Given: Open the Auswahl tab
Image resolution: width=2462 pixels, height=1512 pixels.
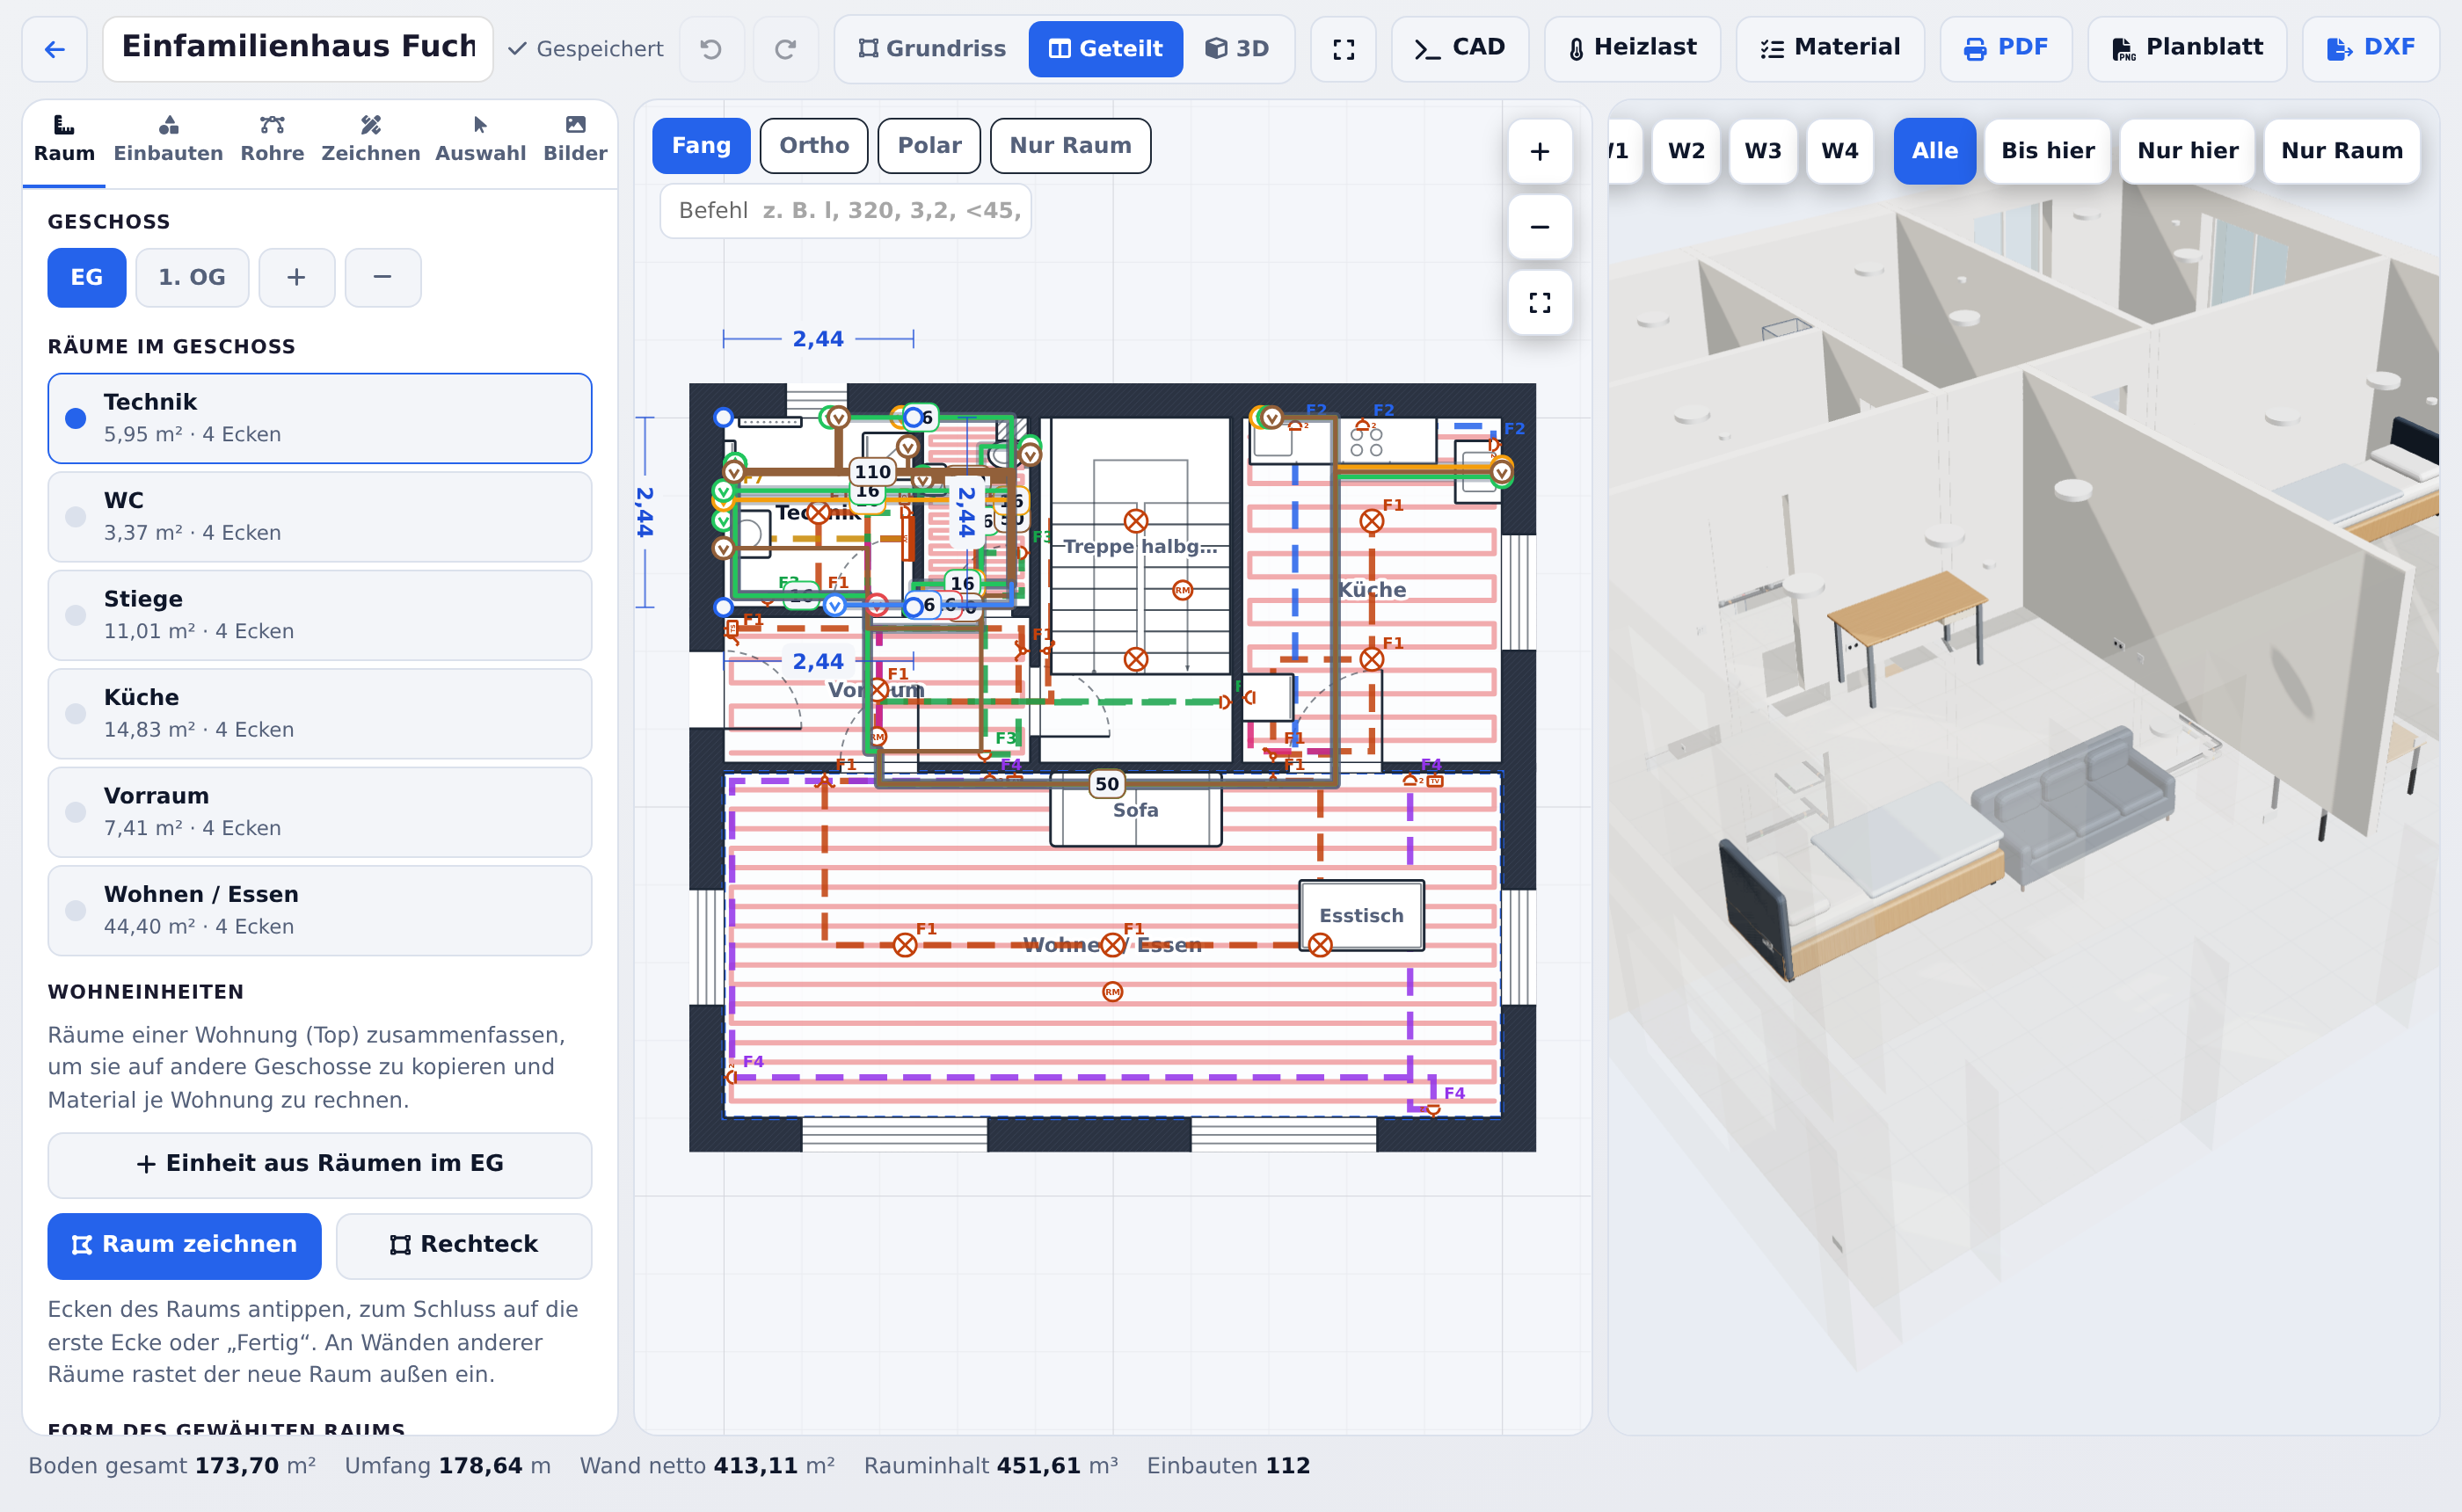Looking at the screenshot, I should click(480, 138).
